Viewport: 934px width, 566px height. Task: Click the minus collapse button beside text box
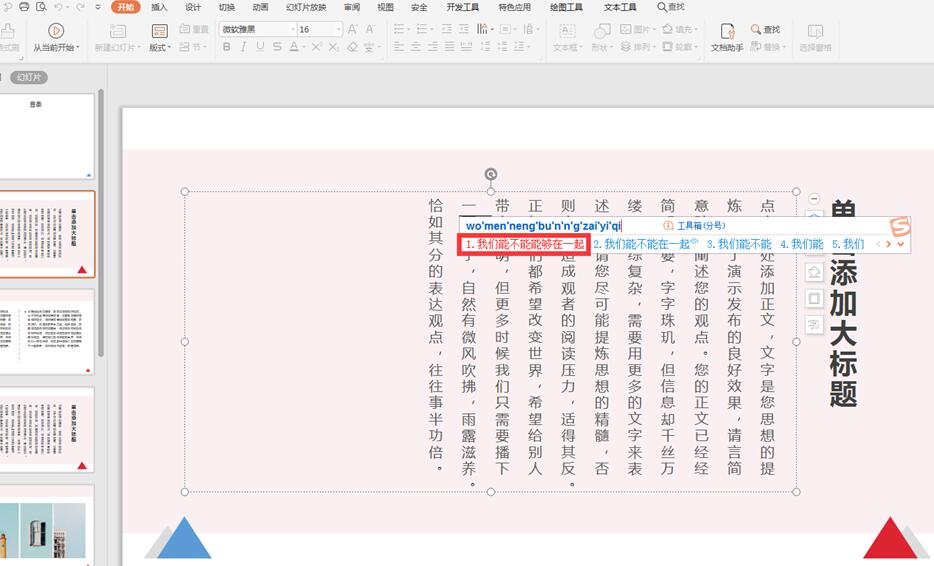(814, 199)
